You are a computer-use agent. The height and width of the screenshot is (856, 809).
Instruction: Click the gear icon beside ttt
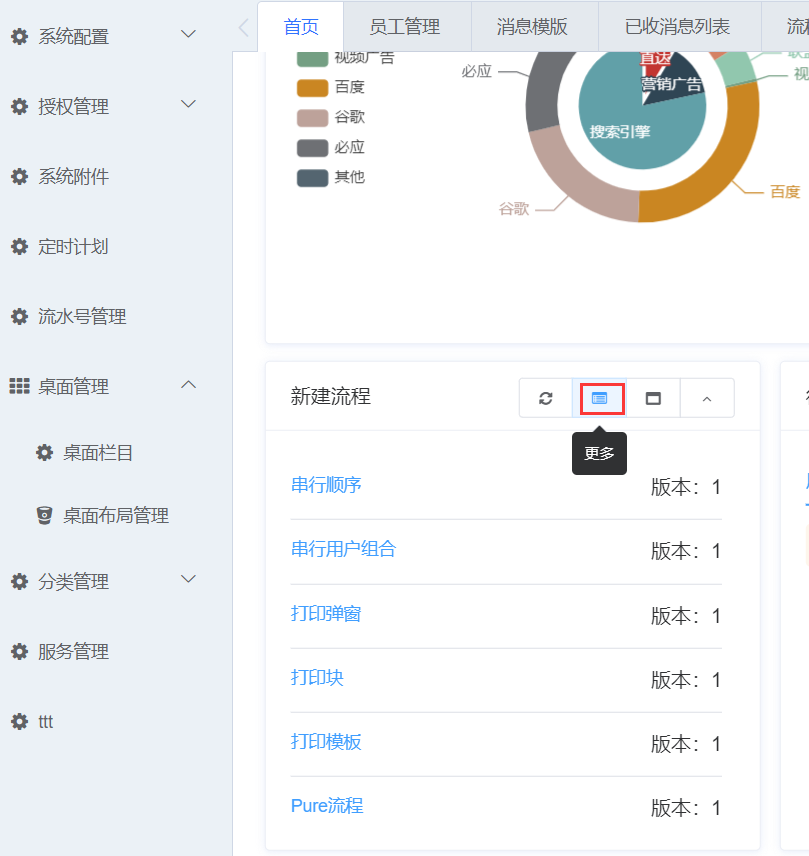coord(19,722)
